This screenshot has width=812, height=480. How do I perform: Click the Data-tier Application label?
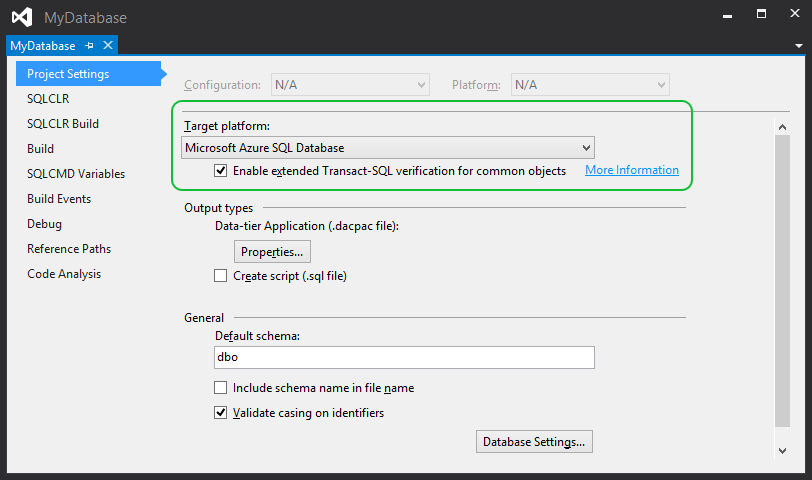coord(307,226)
